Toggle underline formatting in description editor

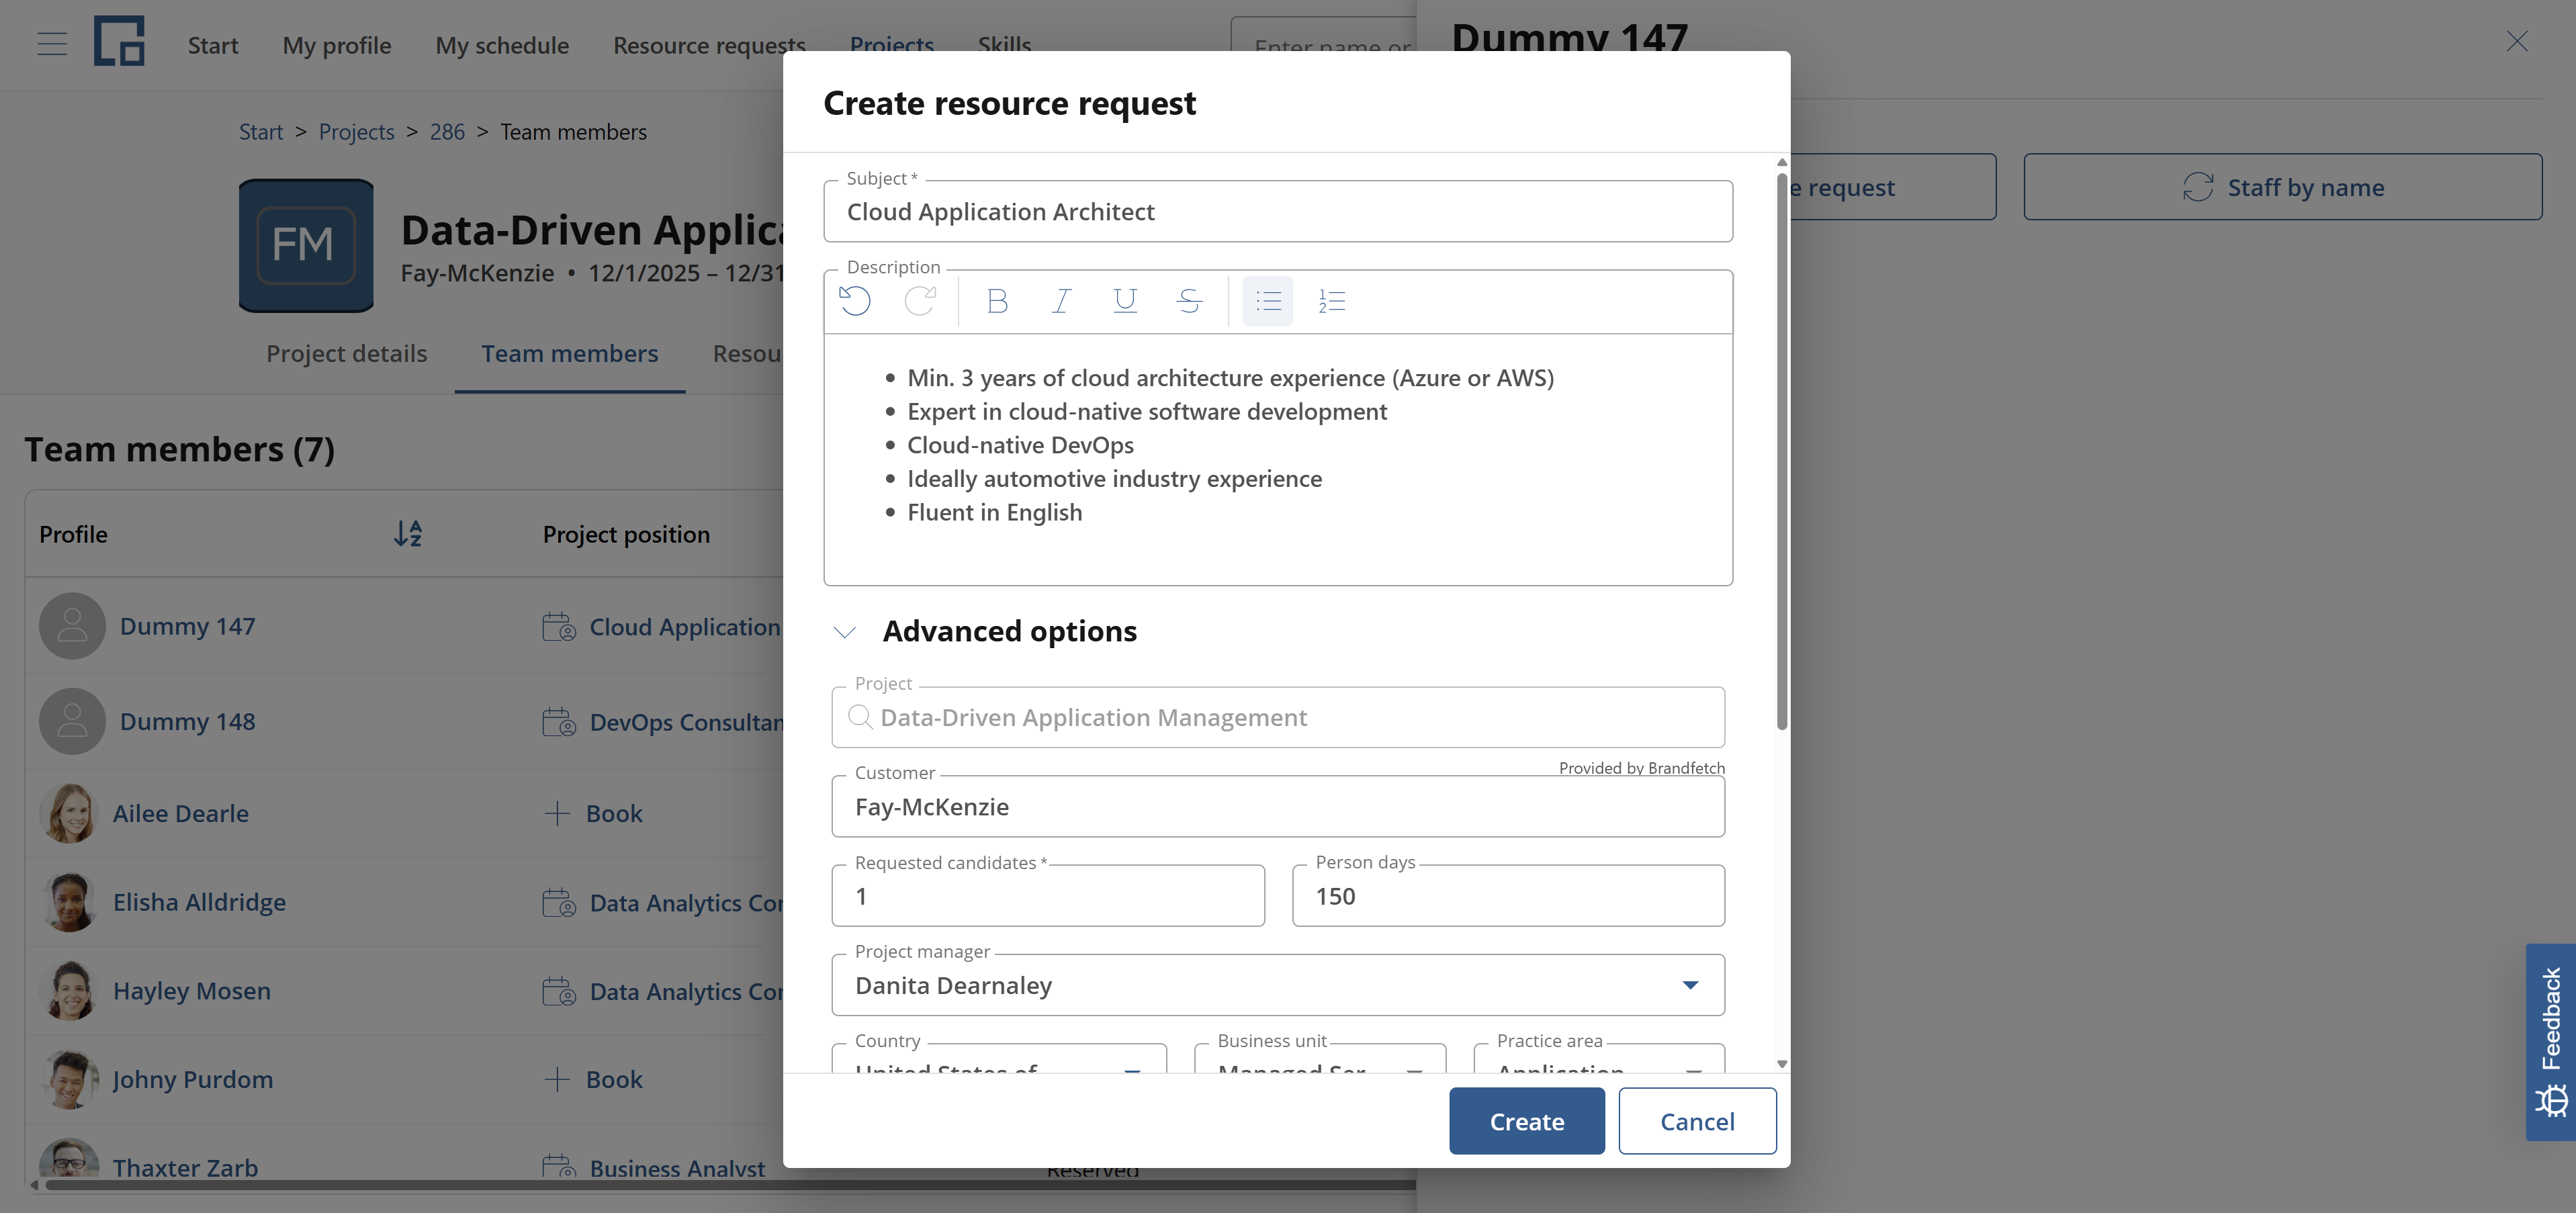1125,301
